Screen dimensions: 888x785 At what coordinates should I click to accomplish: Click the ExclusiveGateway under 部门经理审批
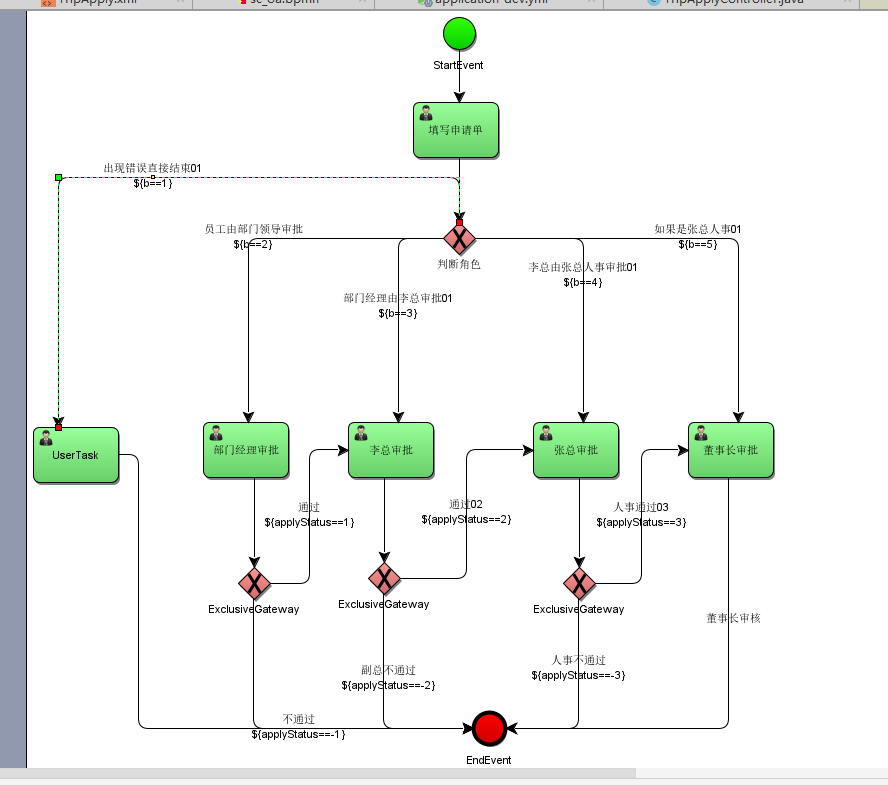pos(255,583)
